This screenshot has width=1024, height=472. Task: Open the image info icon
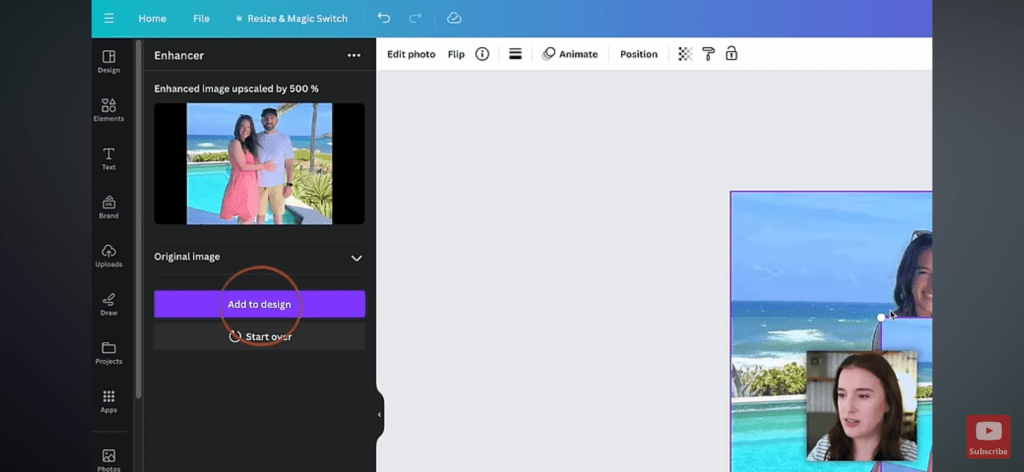tap(482, 54)
